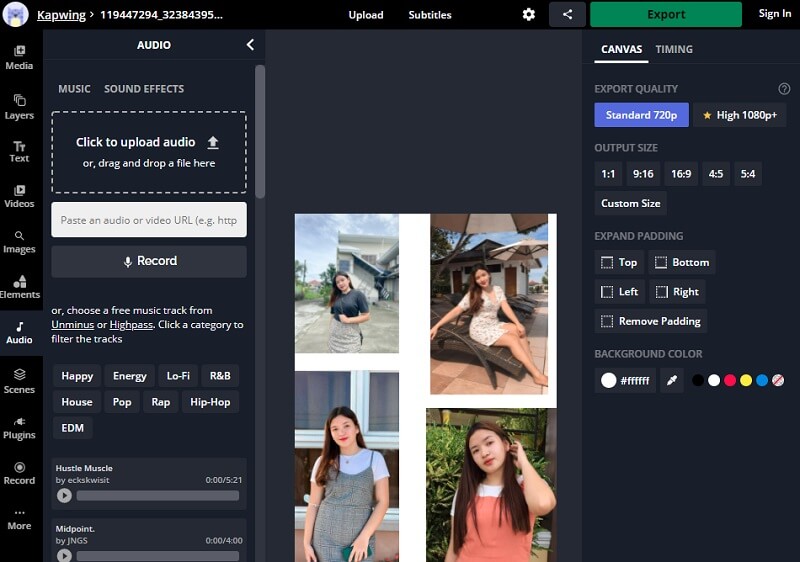Collapse the Audio panel with chevron
Image resolution: width=800 pixels, height=562 pixels.
(250, 45)
